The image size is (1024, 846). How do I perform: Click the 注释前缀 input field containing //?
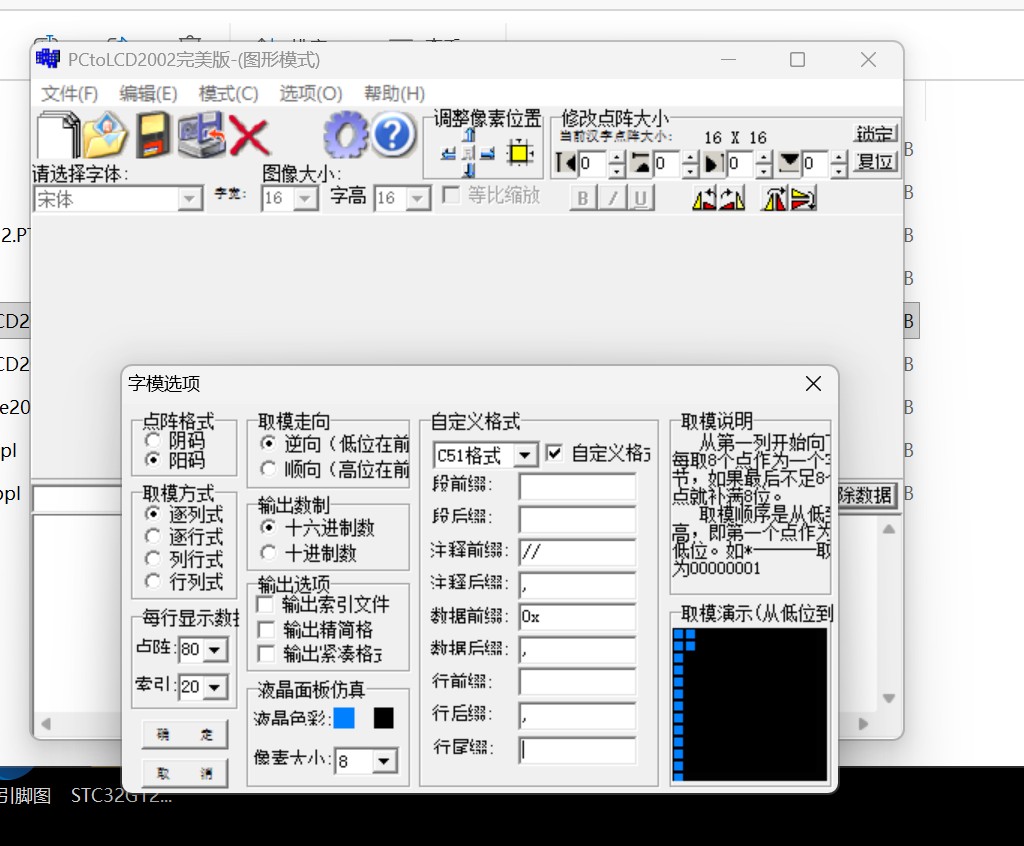(x=577, y=553)
